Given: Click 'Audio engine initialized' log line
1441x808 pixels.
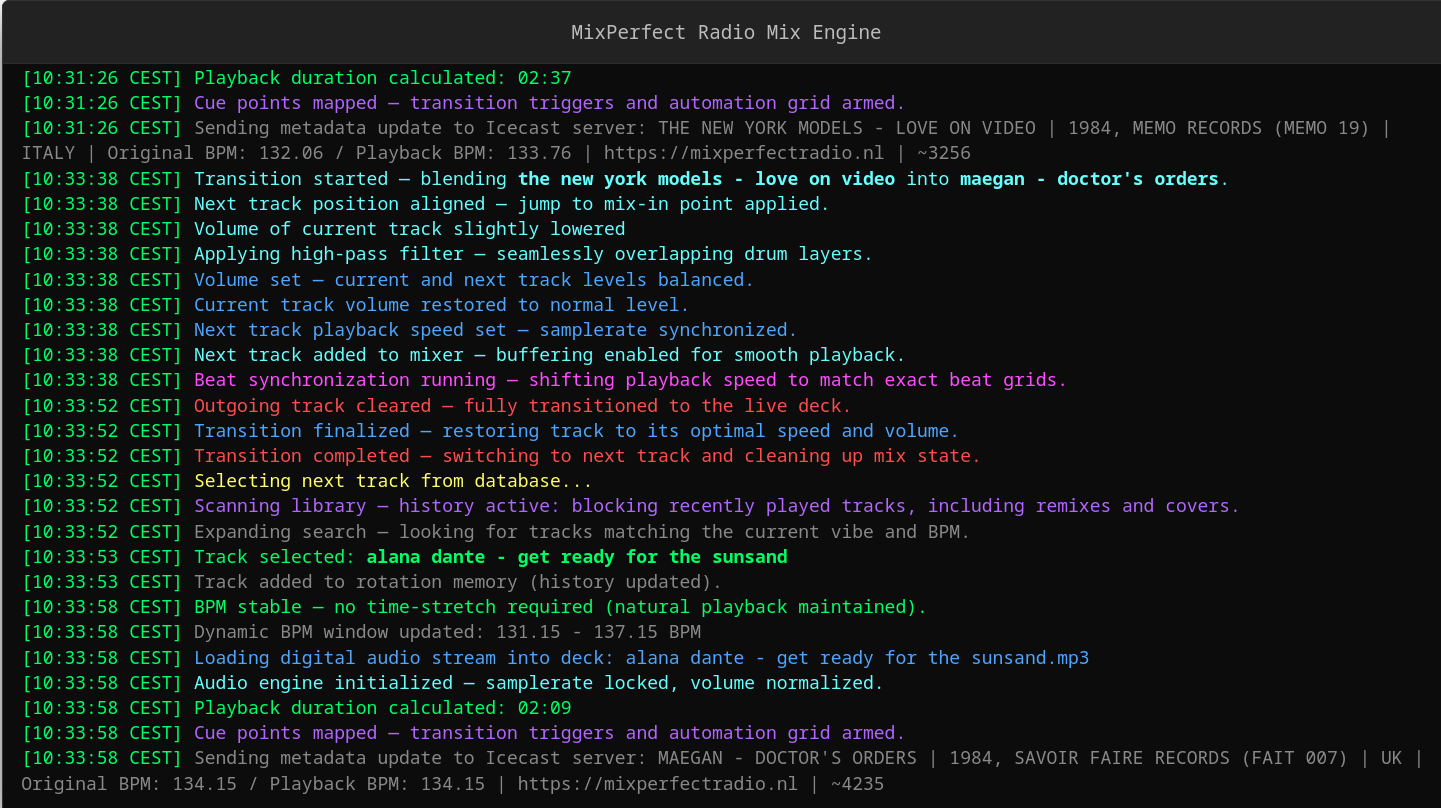Looking at the screenshot, I should pos(539,683).
